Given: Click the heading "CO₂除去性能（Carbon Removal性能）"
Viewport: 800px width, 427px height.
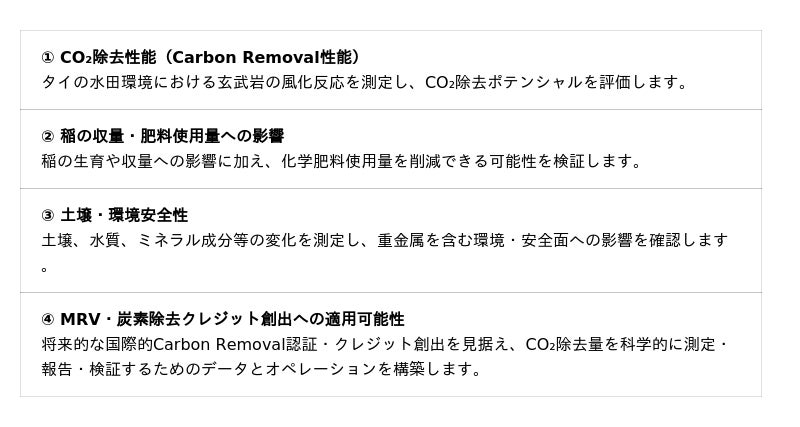Looking at the screenshot, I should point(210,57).
